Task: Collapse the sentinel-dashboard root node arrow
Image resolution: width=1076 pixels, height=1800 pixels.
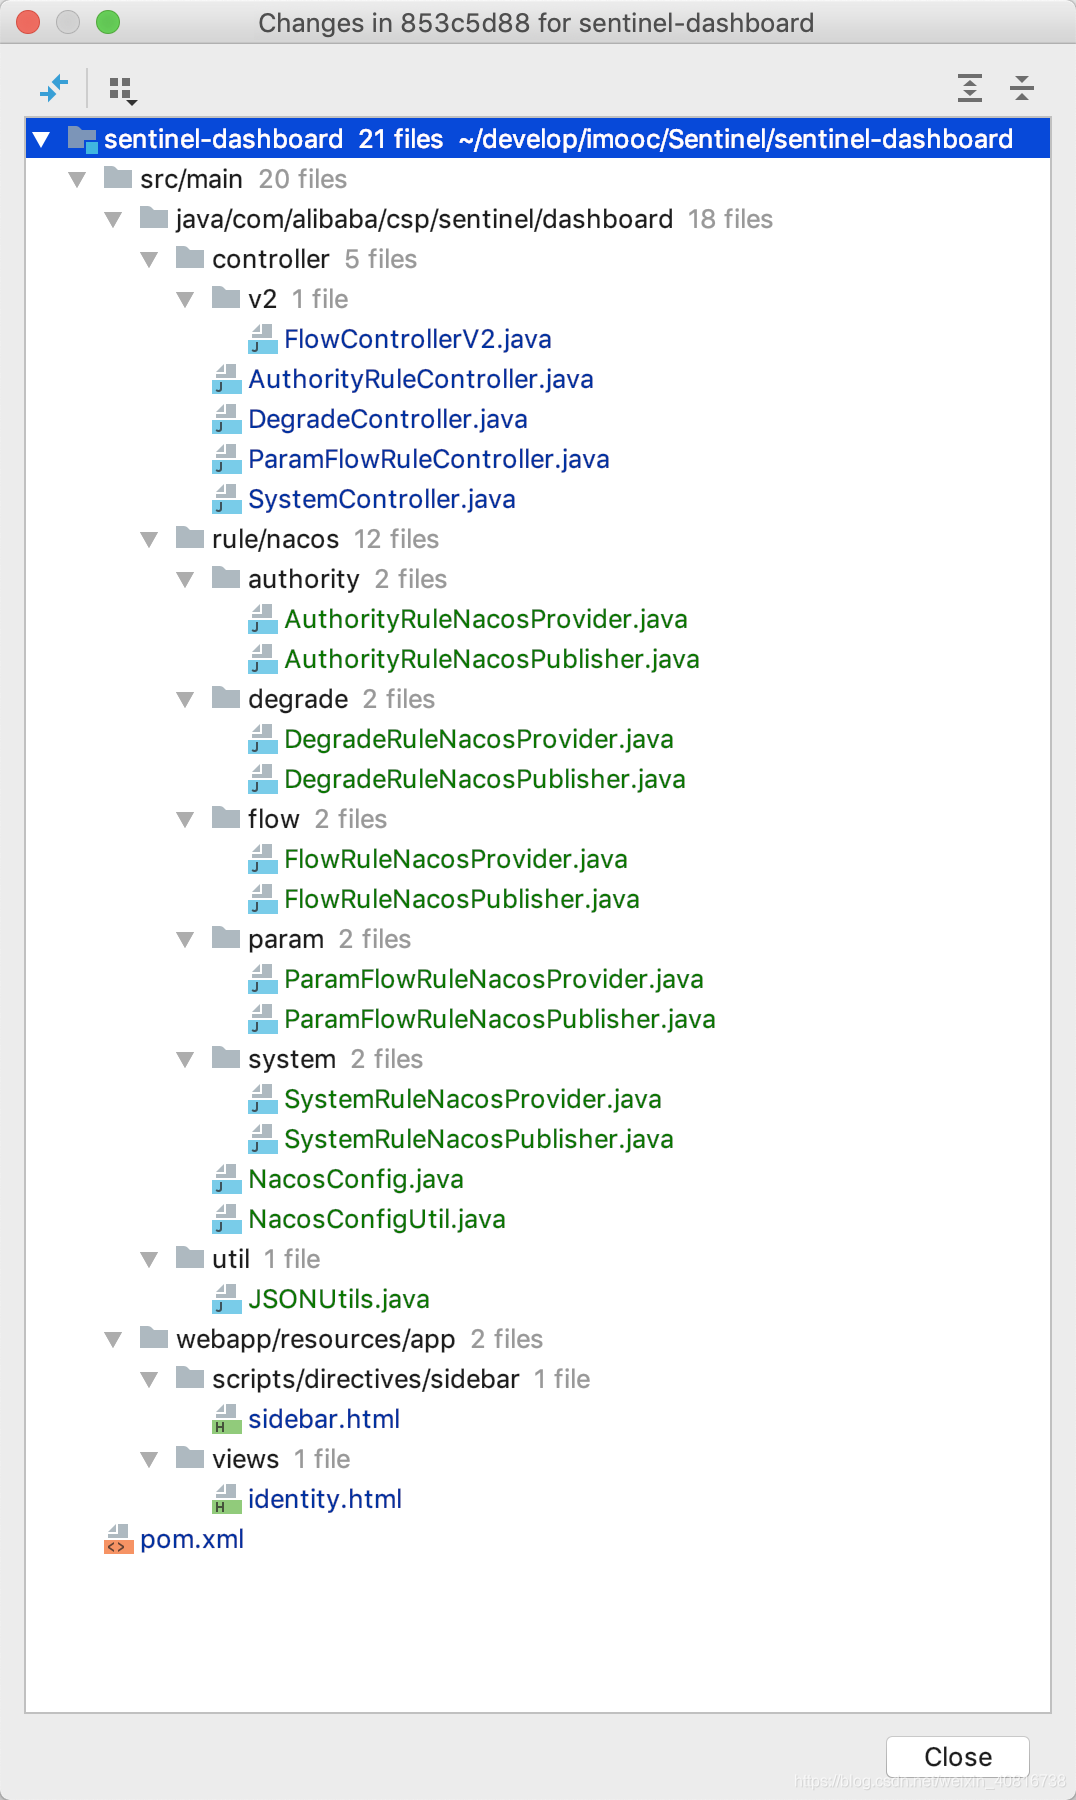Action: tap(42, 139)
